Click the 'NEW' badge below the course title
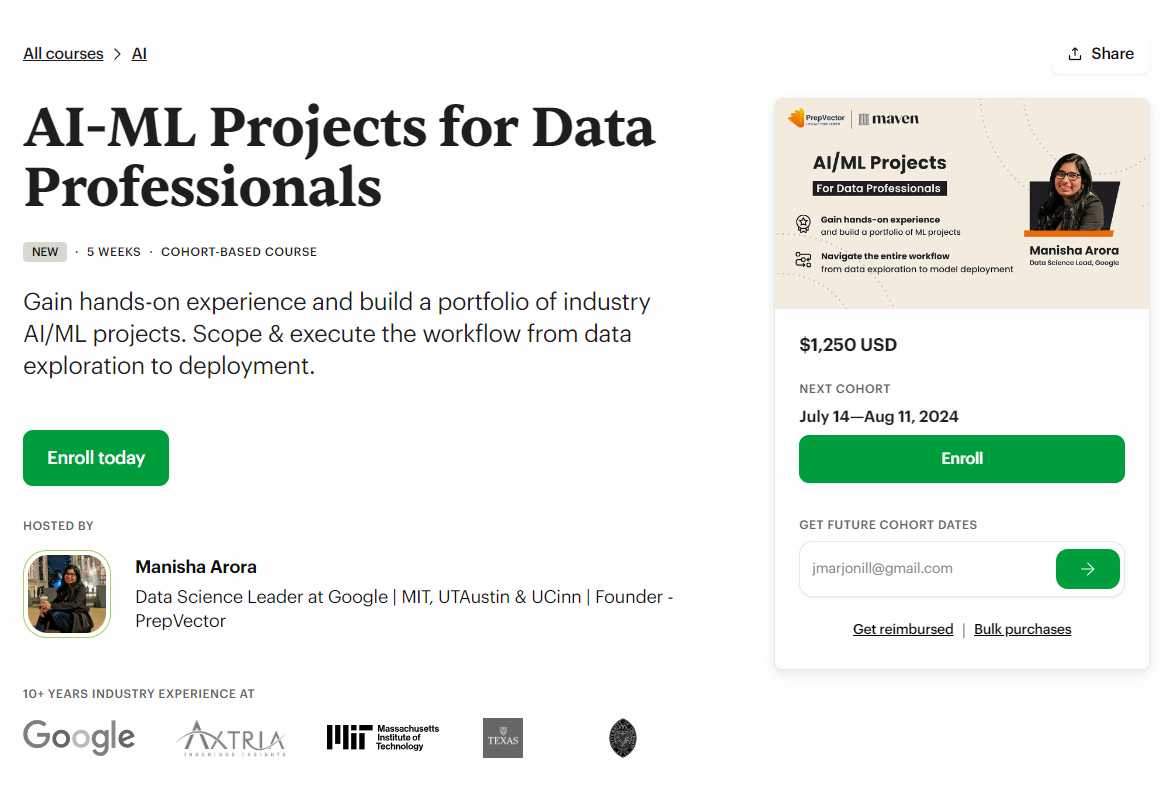1174x785 pixels. pos(45,251)
